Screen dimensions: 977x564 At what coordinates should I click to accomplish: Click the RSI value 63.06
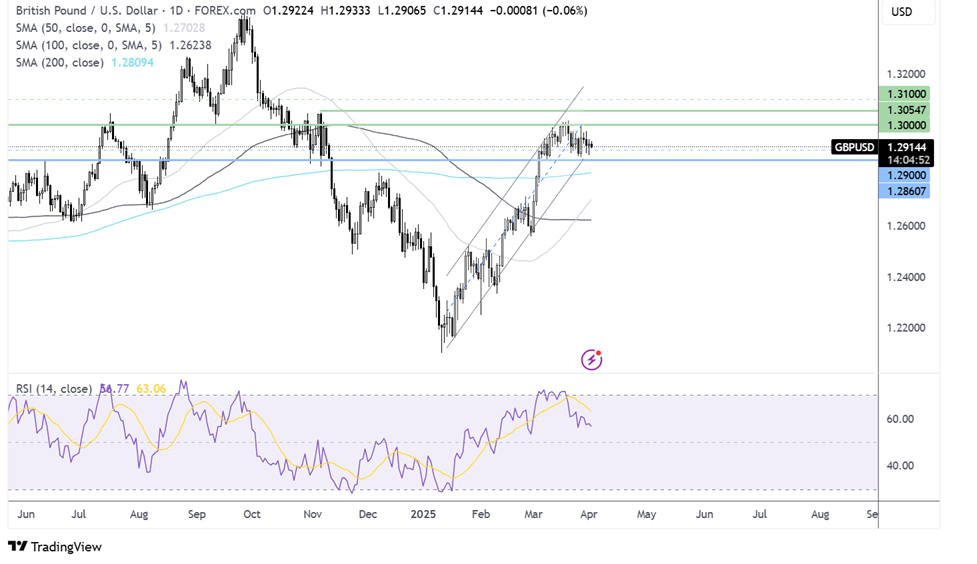(x=151, y=389)
